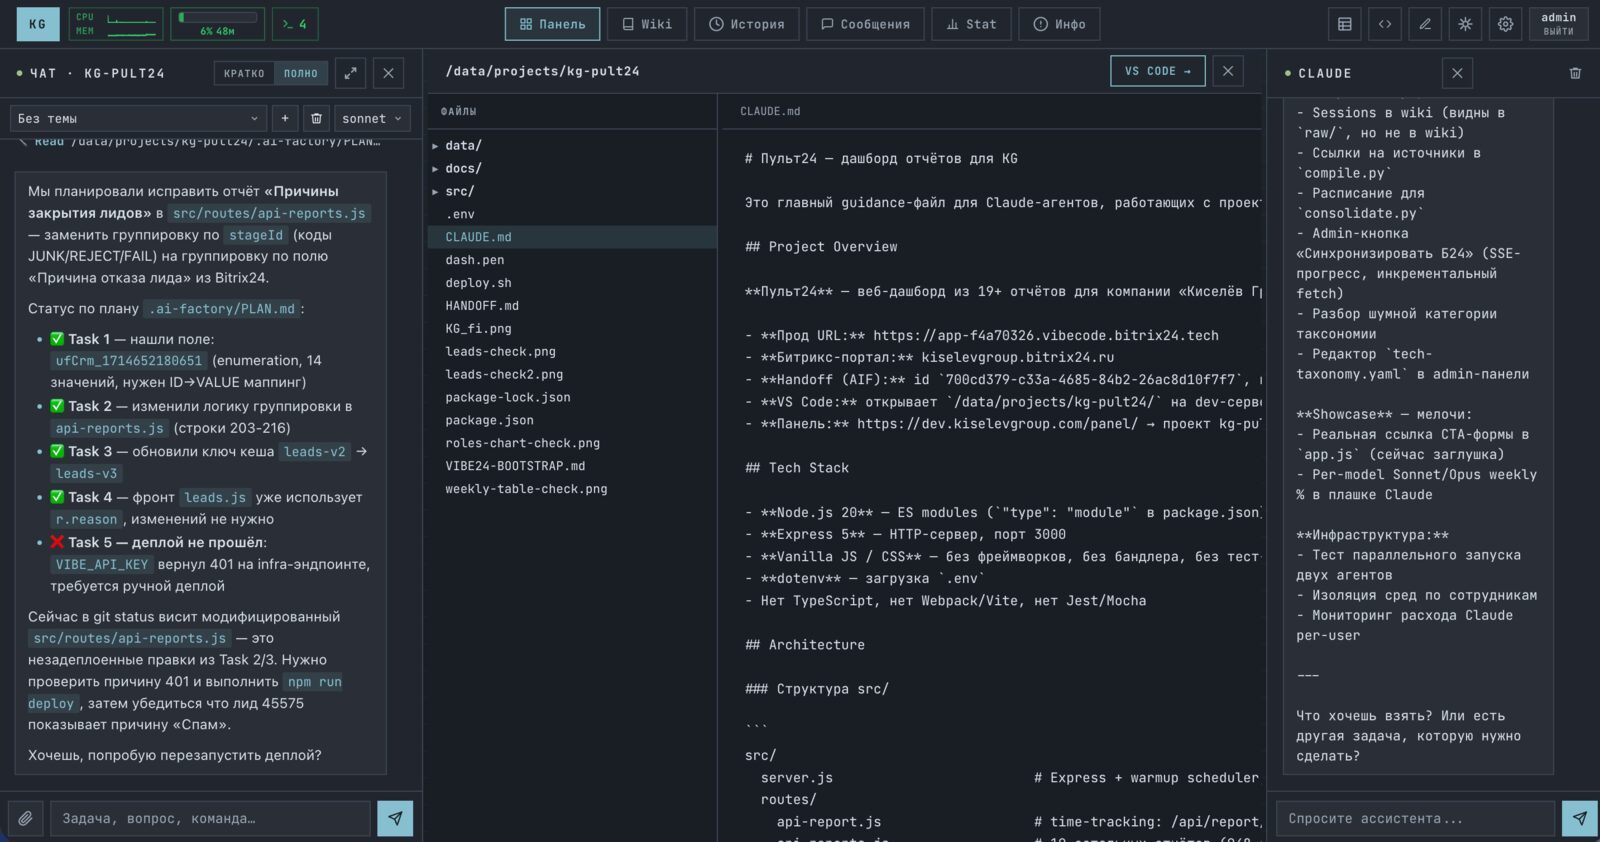The width and height of the screenshot is (1600, 842).
Task: Open the CPU/MEM monitor widget
Action: pos(116,24)
